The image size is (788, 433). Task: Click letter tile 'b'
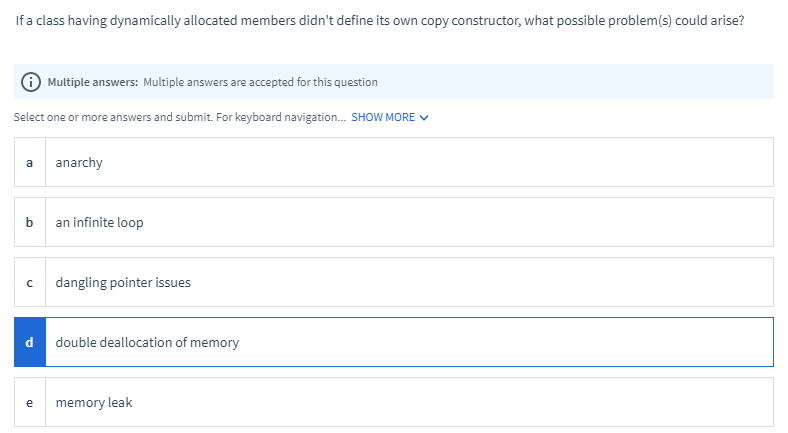[30, 222]
